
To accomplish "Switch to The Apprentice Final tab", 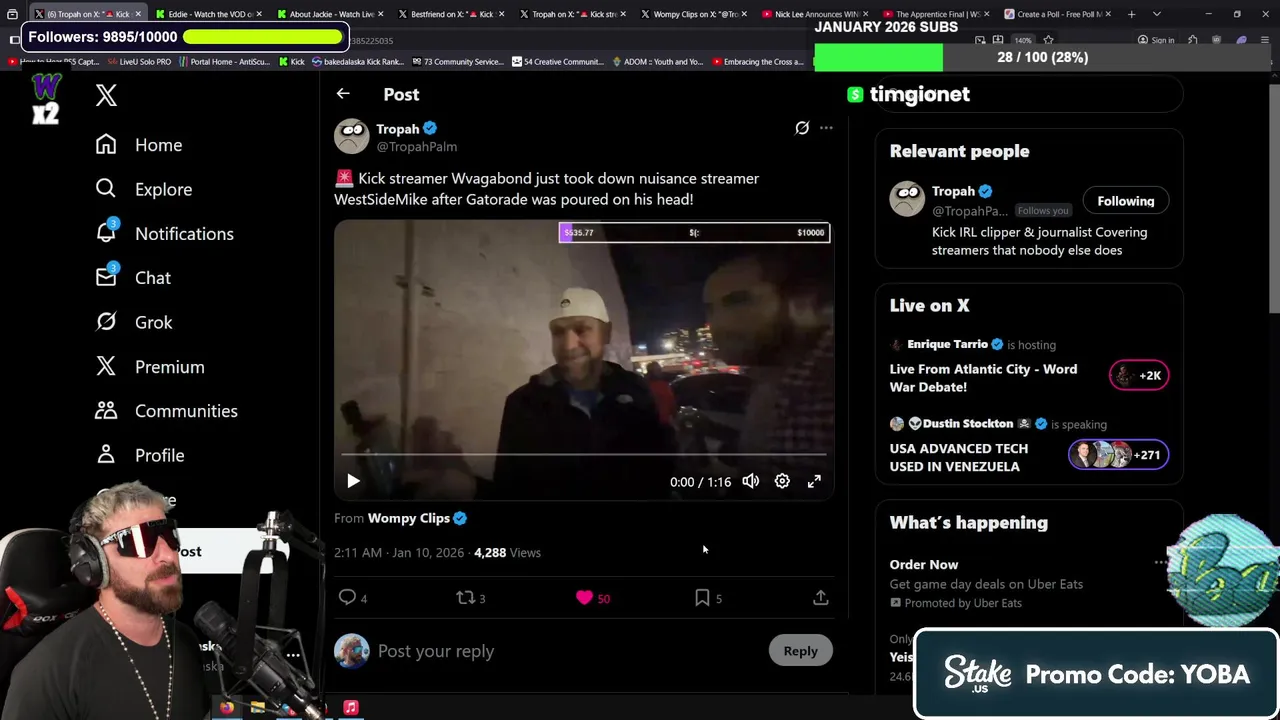I will click(934, 14).
